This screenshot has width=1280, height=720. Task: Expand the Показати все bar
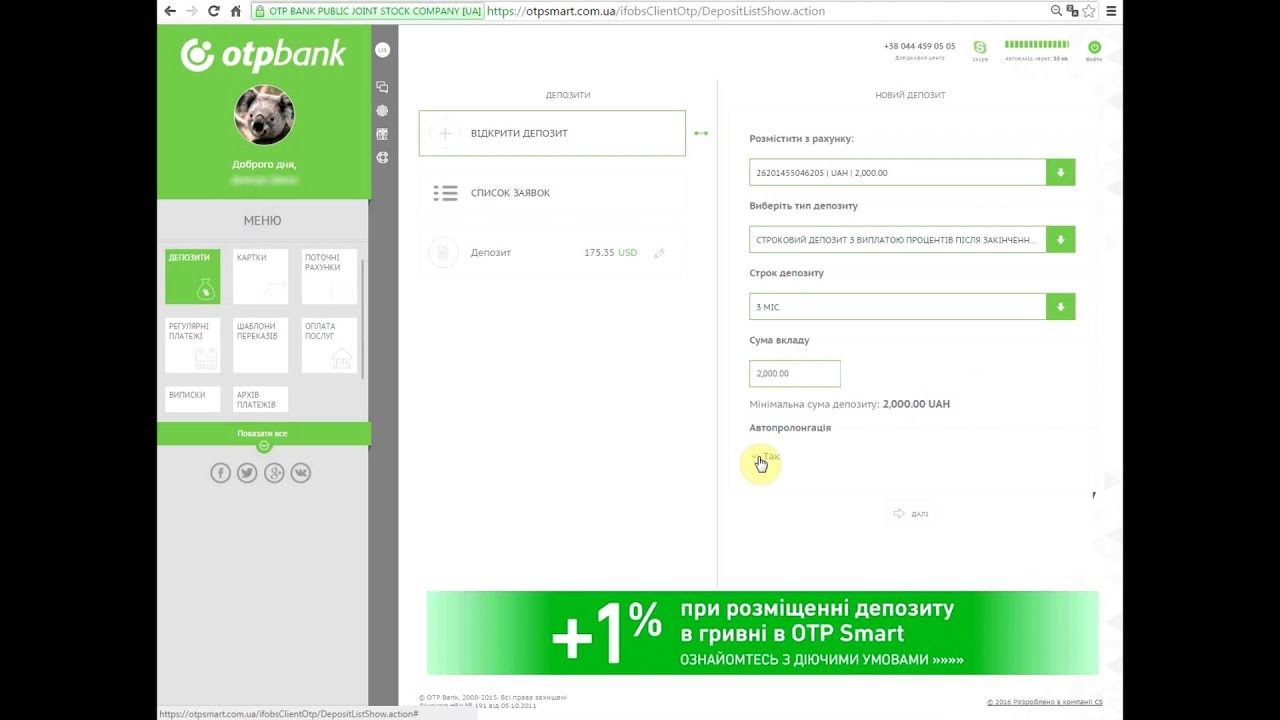pyautogui.click(x=264, y=434)
